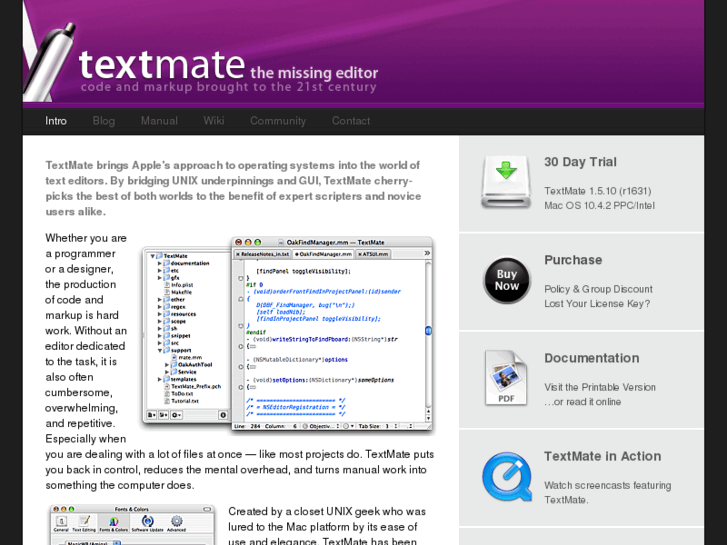Click Lost Your License Key? link
The width and height of the screenshot is (727, 545).
click(597, 303)
